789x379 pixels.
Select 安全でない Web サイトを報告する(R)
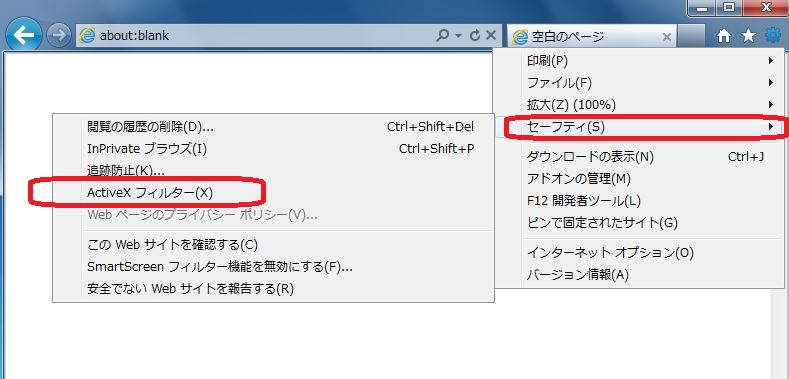tap(273, 289)
